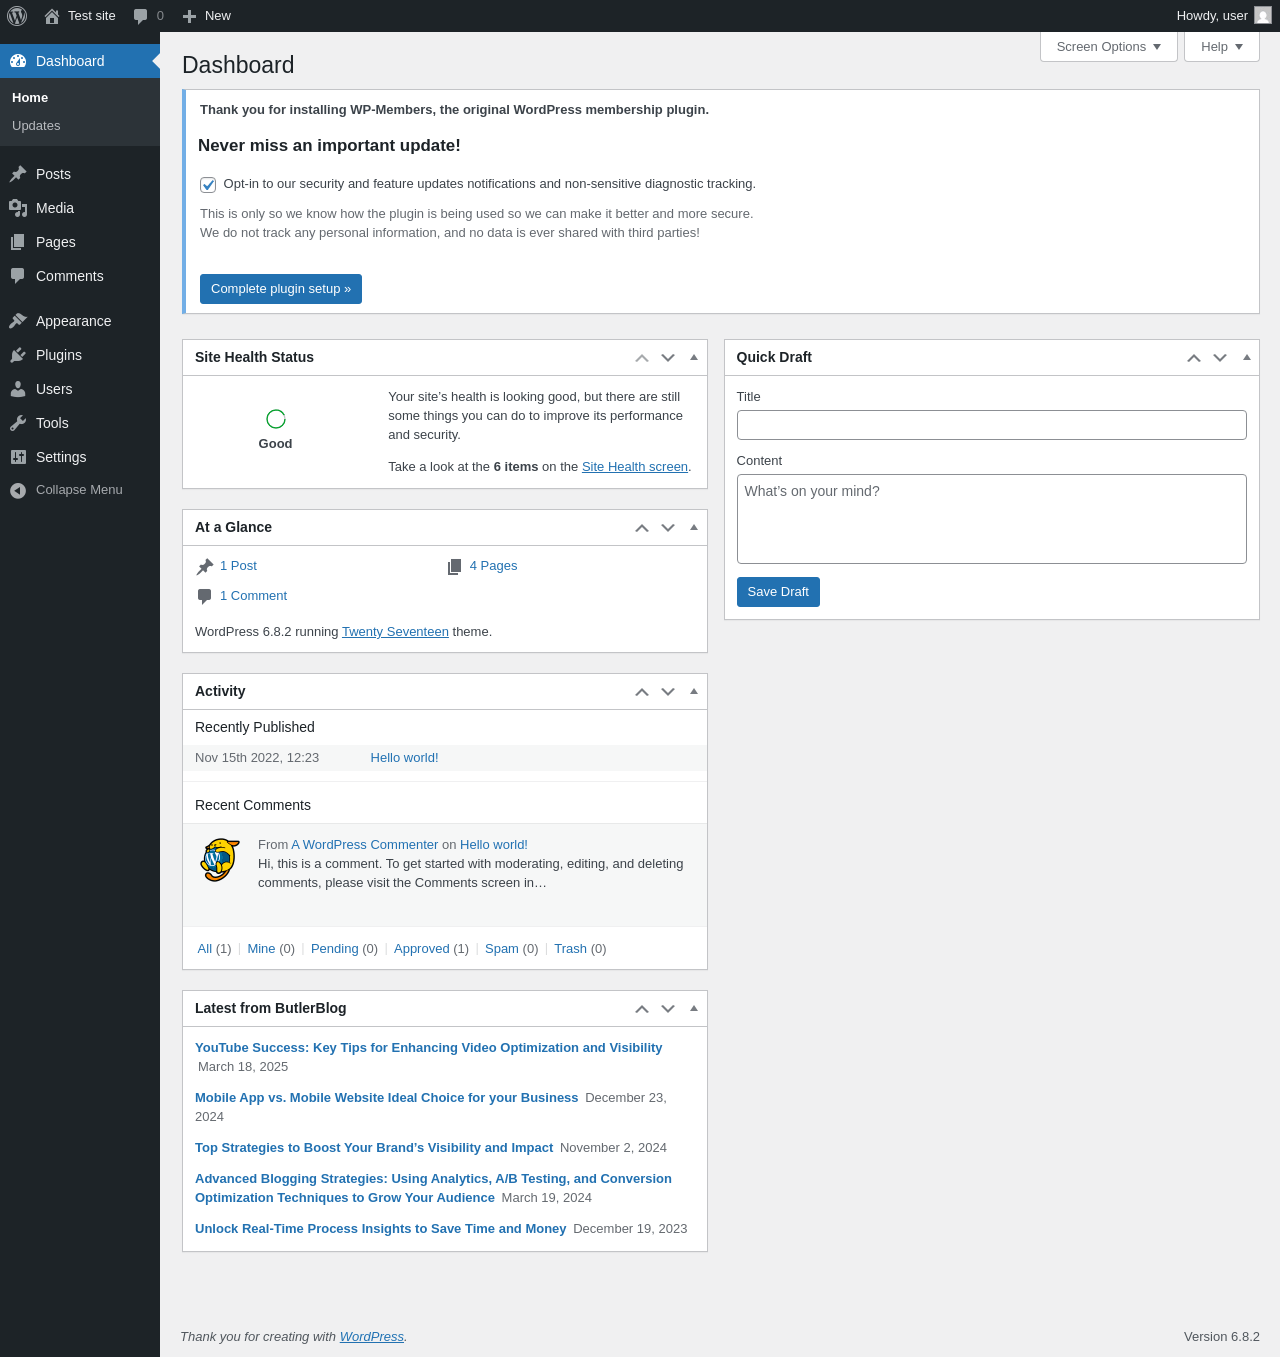Click the WordPress Commenter avatar image
Image resolution: width=1280 pixels, height=1357 pixels.
220,860
